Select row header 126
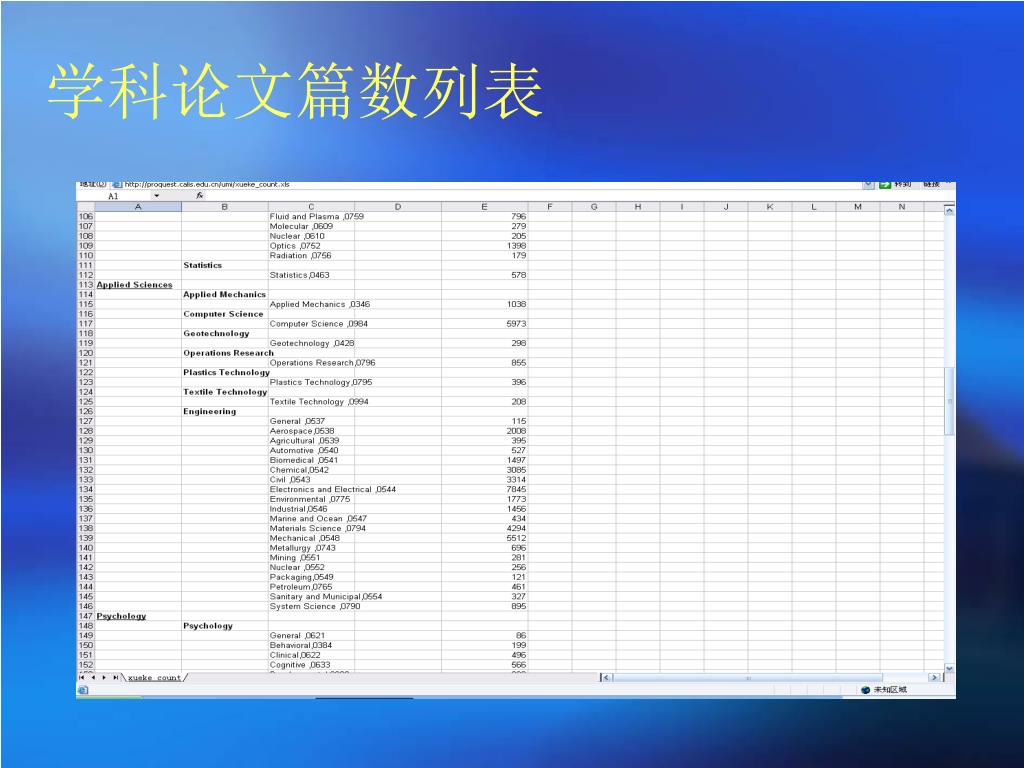1024x768 pixels. (86, 411)
